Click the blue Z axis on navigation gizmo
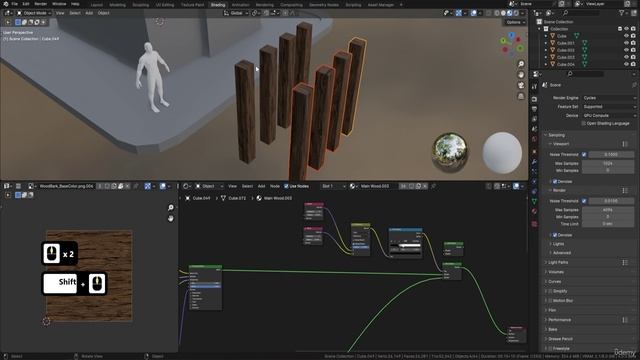The height and width of the screenshot is (360, 640). 511,36
